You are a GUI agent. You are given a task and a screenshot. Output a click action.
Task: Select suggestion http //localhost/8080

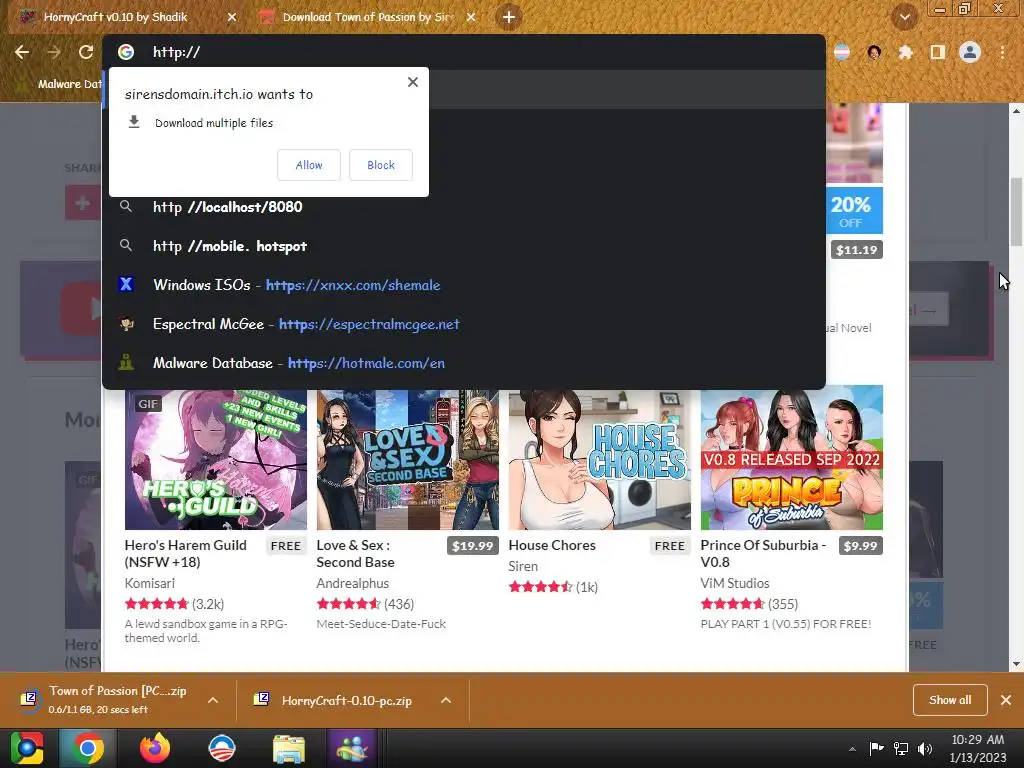click(464, 207)
